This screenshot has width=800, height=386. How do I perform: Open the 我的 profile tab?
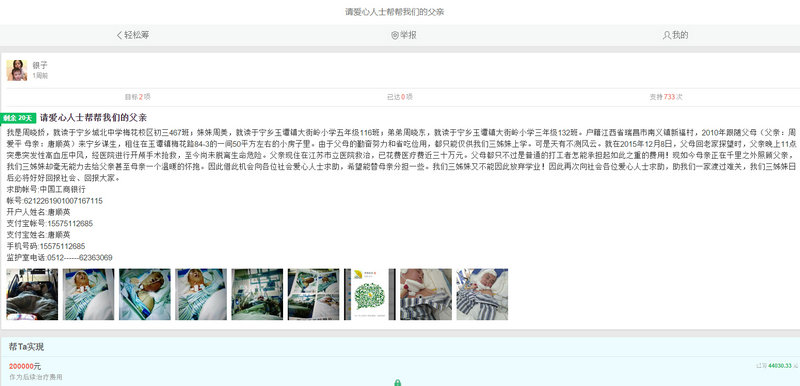click(x=676, y=35)
